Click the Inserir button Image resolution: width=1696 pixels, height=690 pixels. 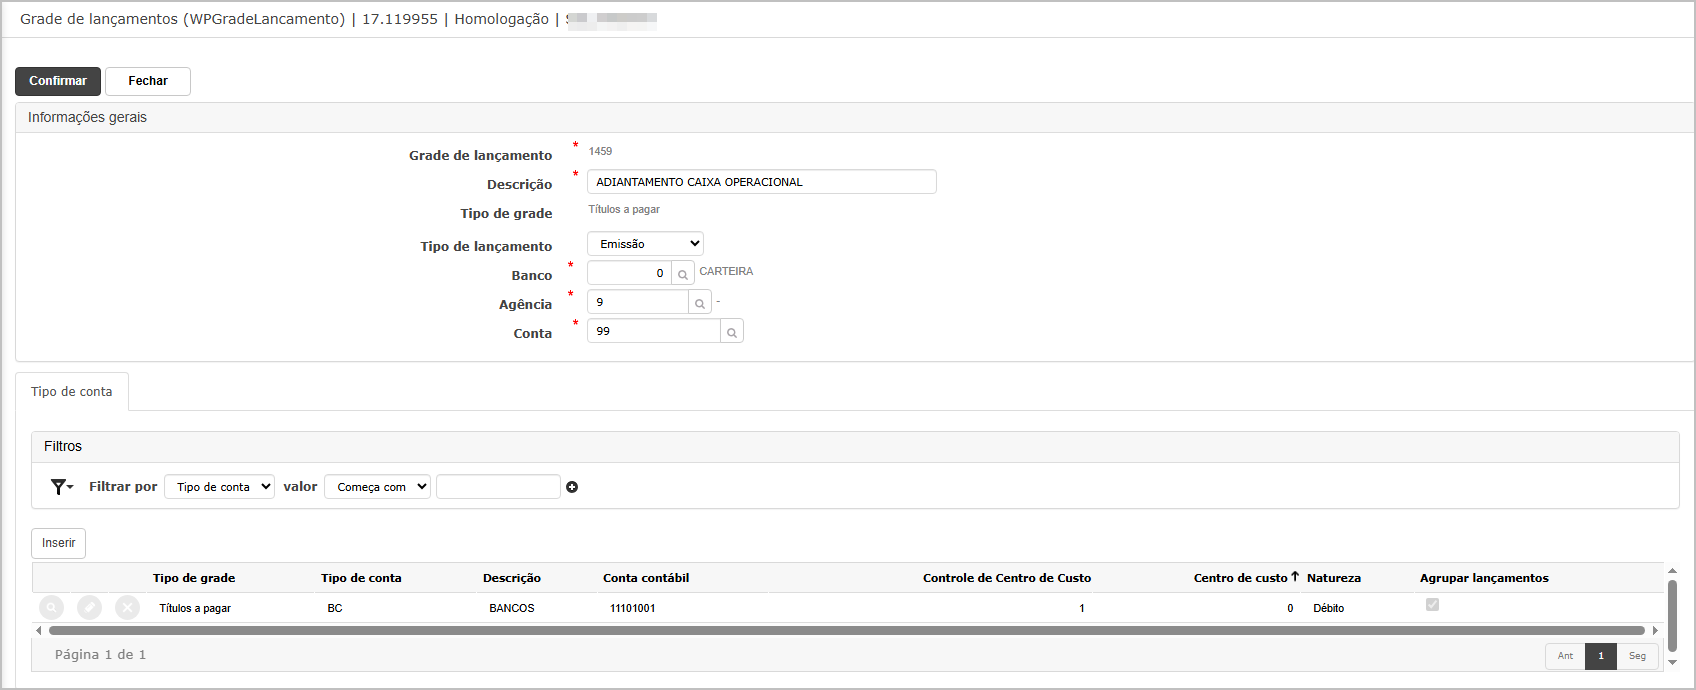pyautogui.click(x=58, y=543)
